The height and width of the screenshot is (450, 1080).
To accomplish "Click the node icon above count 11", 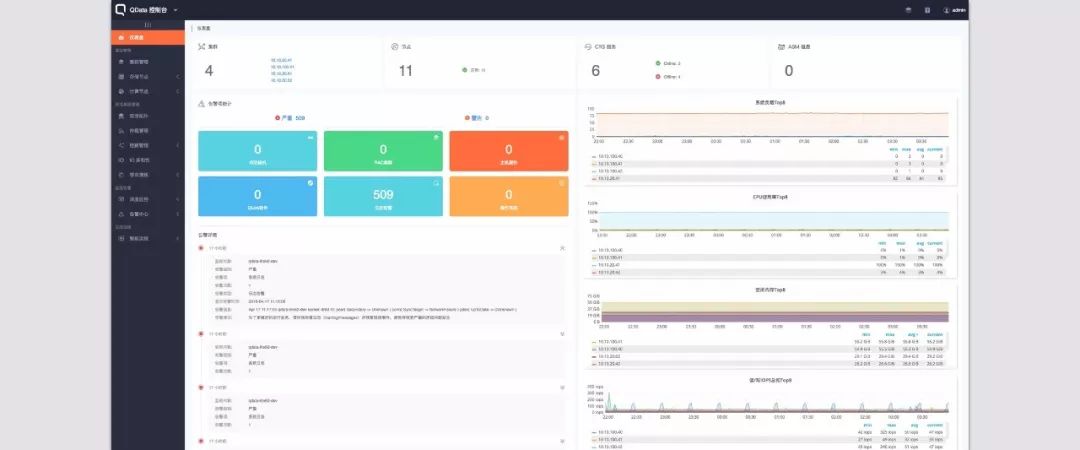I will coord(395,47).
